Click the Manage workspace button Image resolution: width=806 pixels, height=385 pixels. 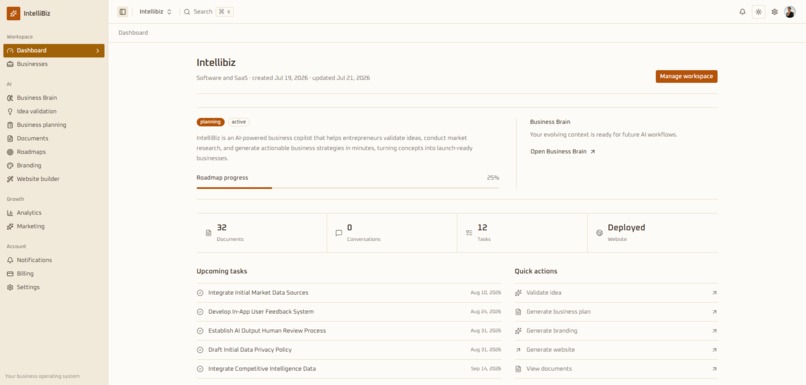click(x=686, y=77)
